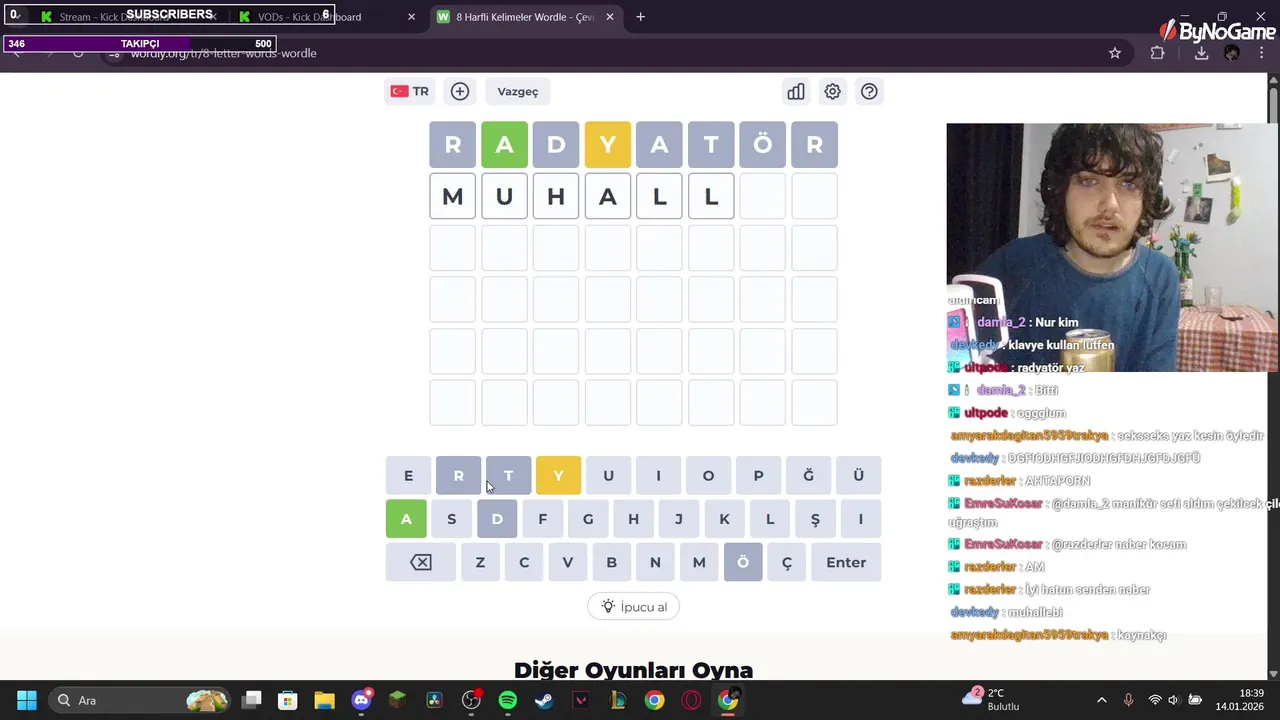1280x720 pixels.
Task: Open Discord from the taskbar
Action: coord(361,700)
